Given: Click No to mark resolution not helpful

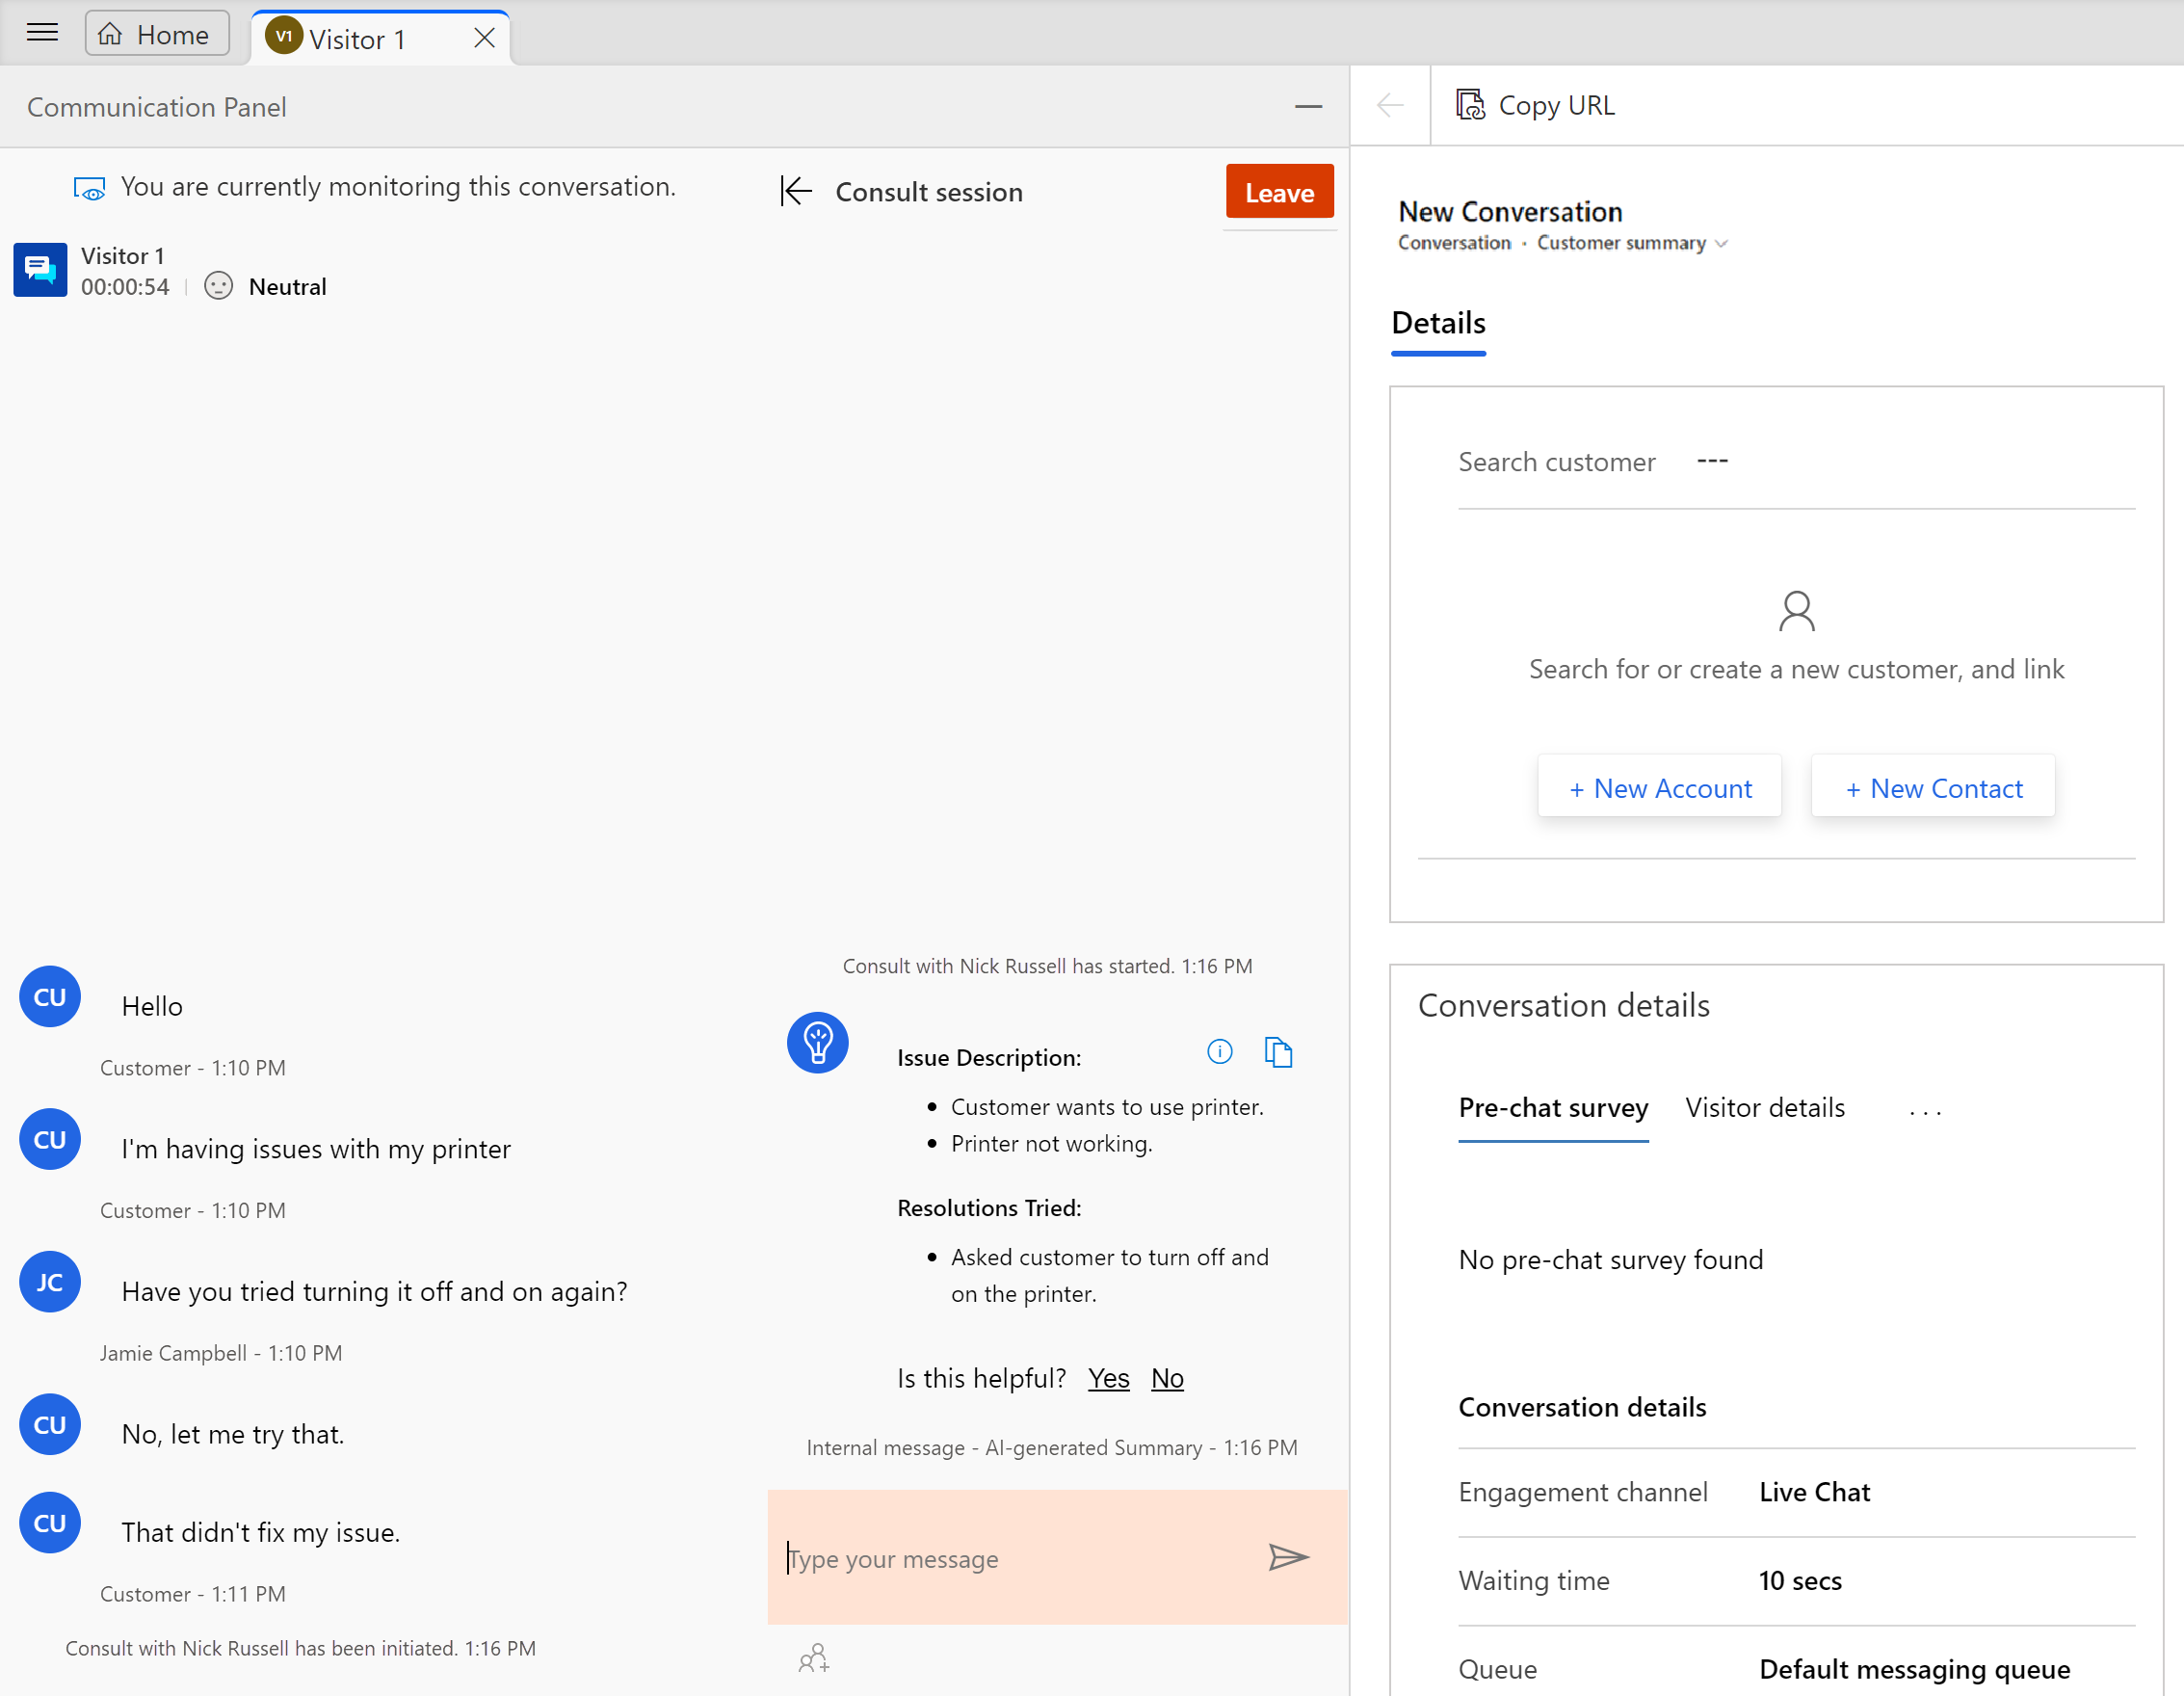Looking at the screenshot, I should pos(1165,1377).
